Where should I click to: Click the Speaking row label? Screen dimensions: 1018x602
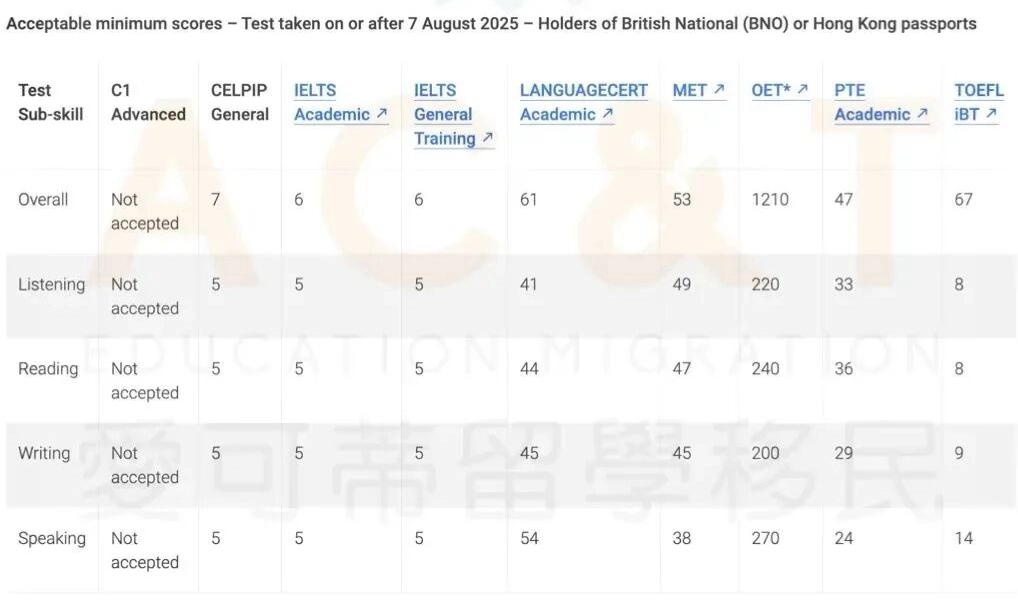(x=52, y=539)
